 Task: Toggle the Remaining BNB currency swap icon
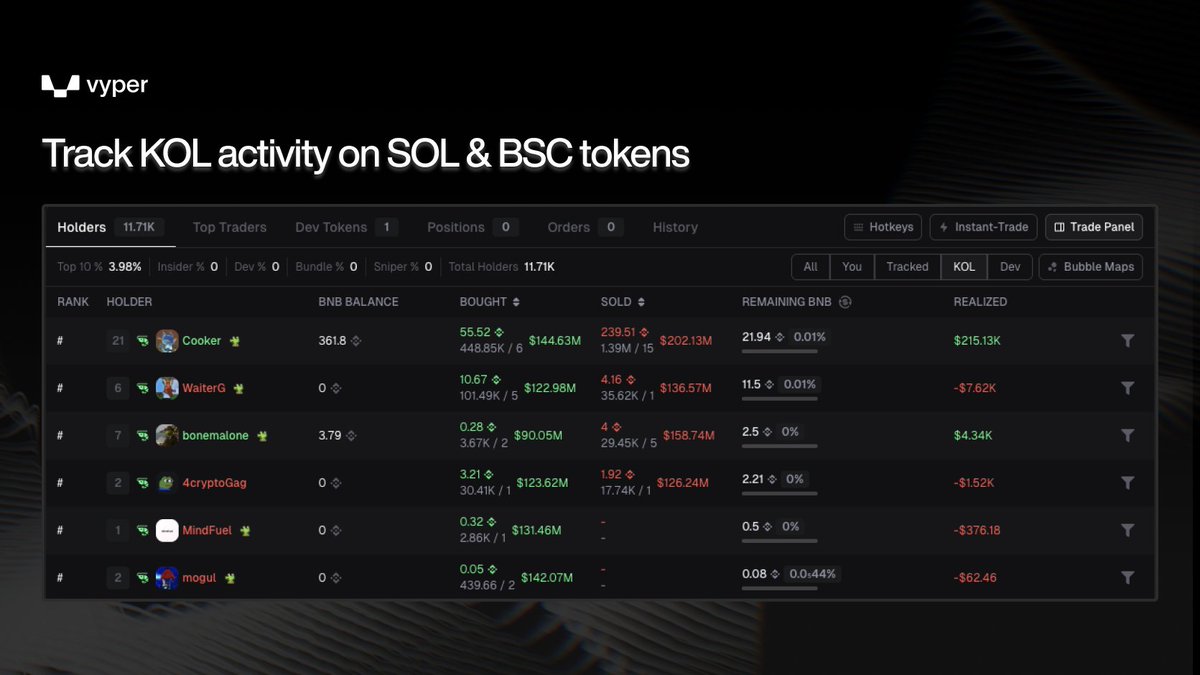[x=845, y=302]
